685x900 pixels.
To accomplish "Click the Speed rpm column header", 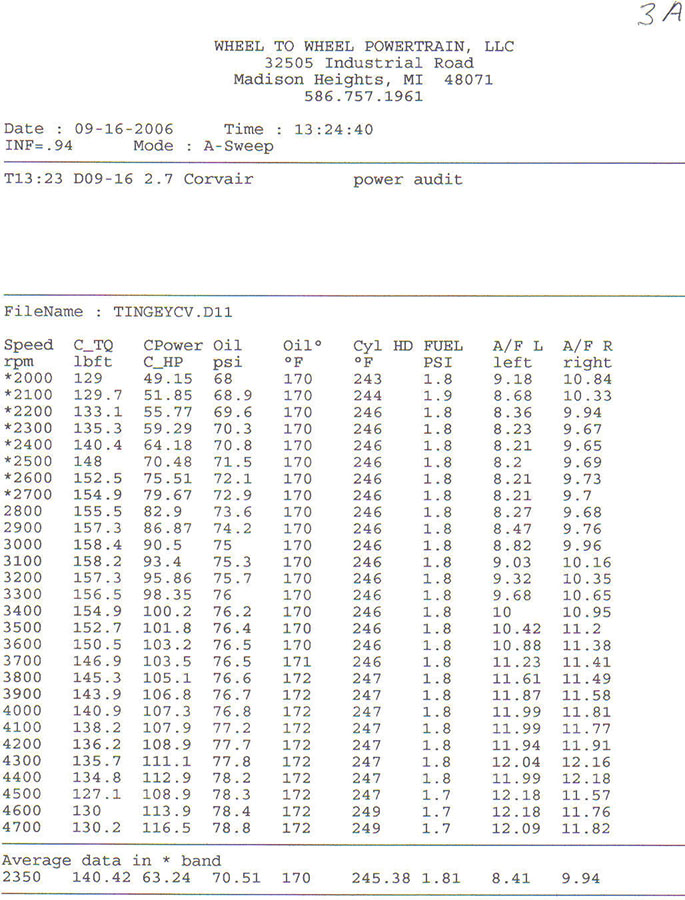I will point(28,354).
